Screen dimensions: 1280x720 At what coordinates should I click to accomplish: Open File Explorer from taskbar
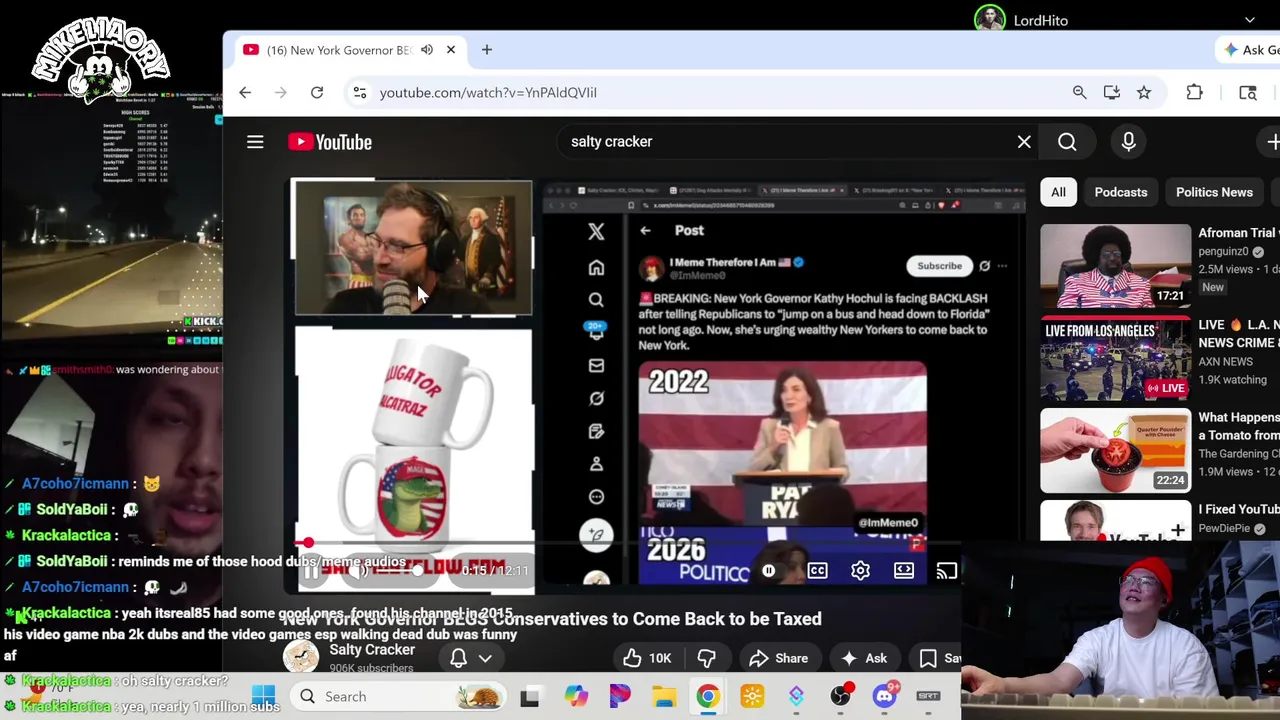(664, 696)
